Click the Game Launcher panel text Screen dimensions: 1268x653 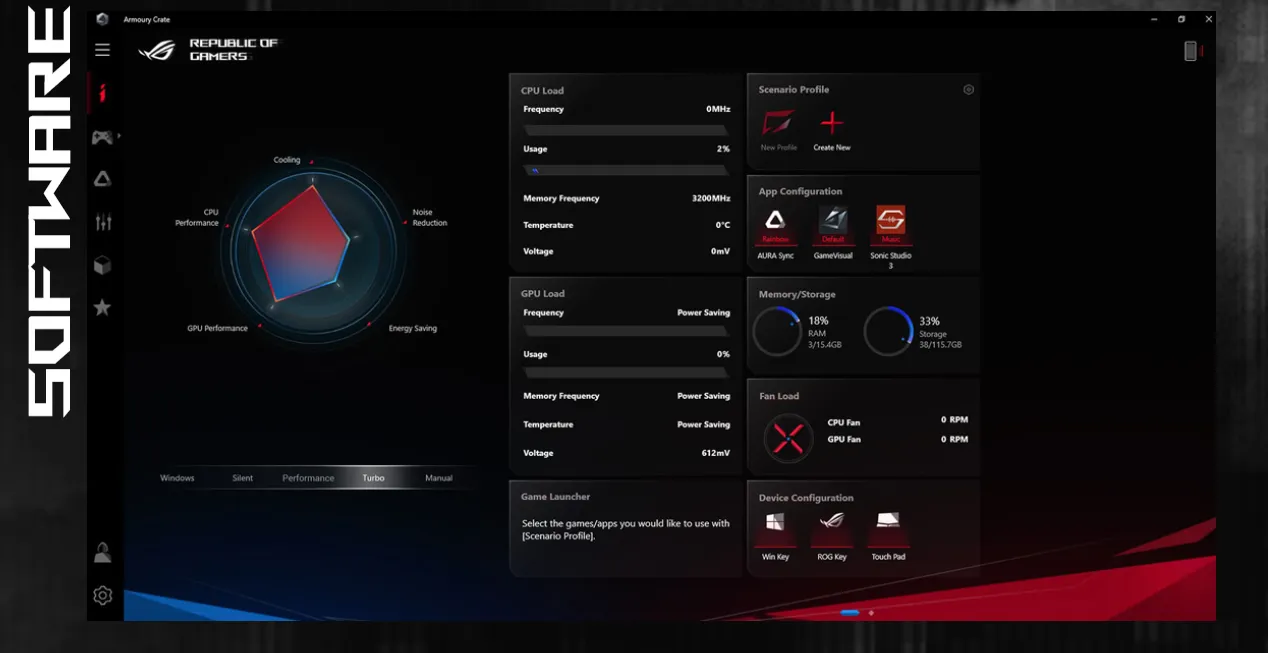626,529
